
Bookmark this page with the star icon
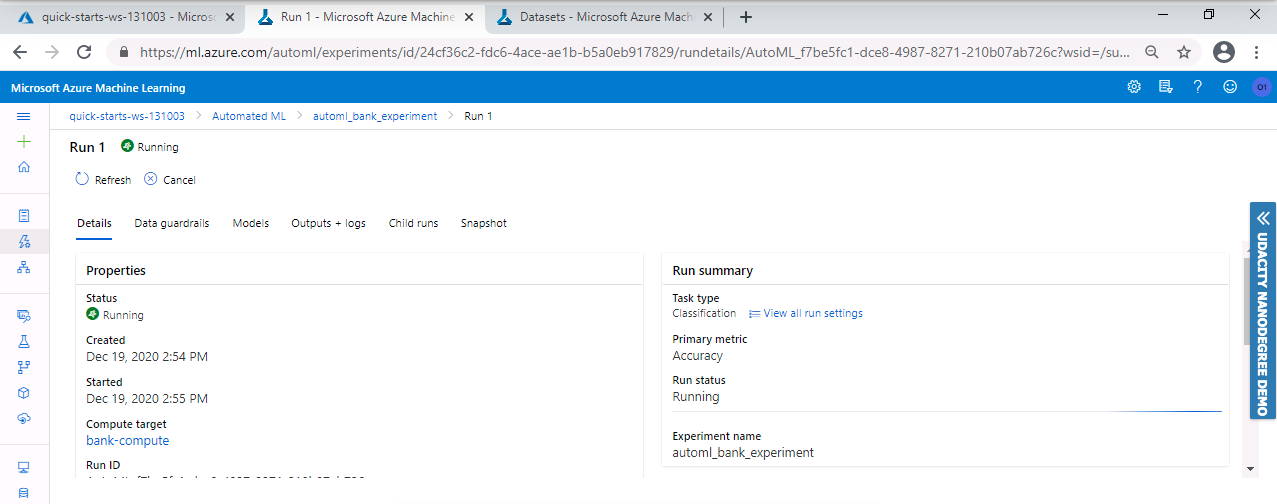pos(1184,52)
